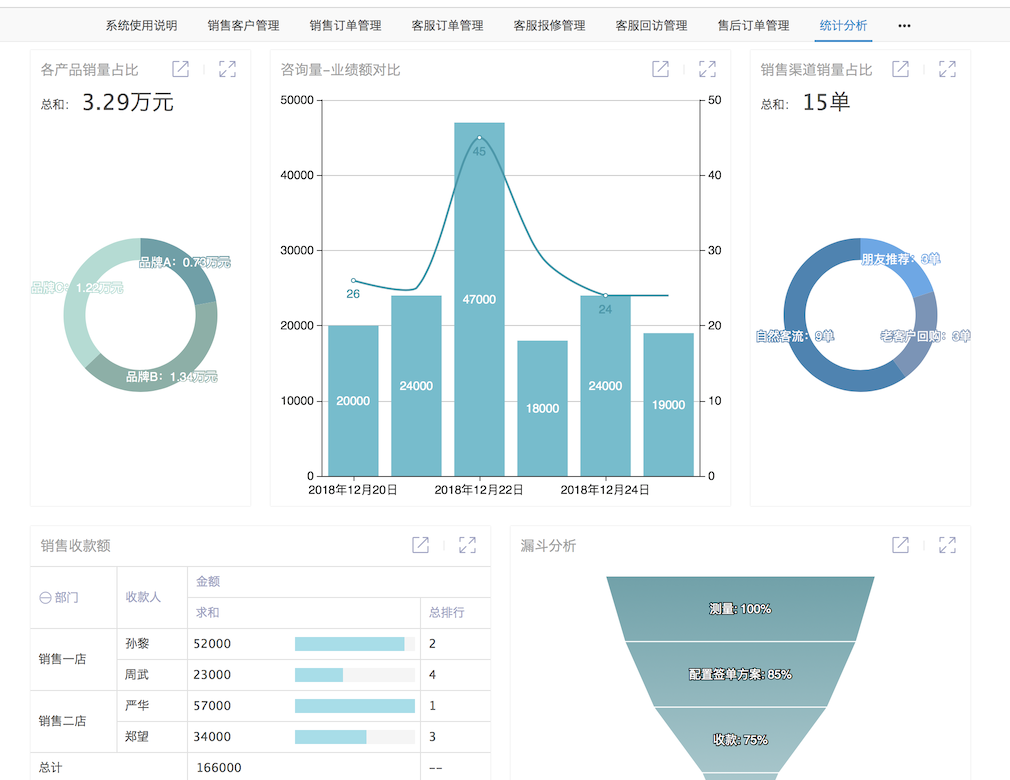Viewport: 1010px width, 780px height.
Task: Click the 2018年12月22日 axis label
Action: (479, 490)
